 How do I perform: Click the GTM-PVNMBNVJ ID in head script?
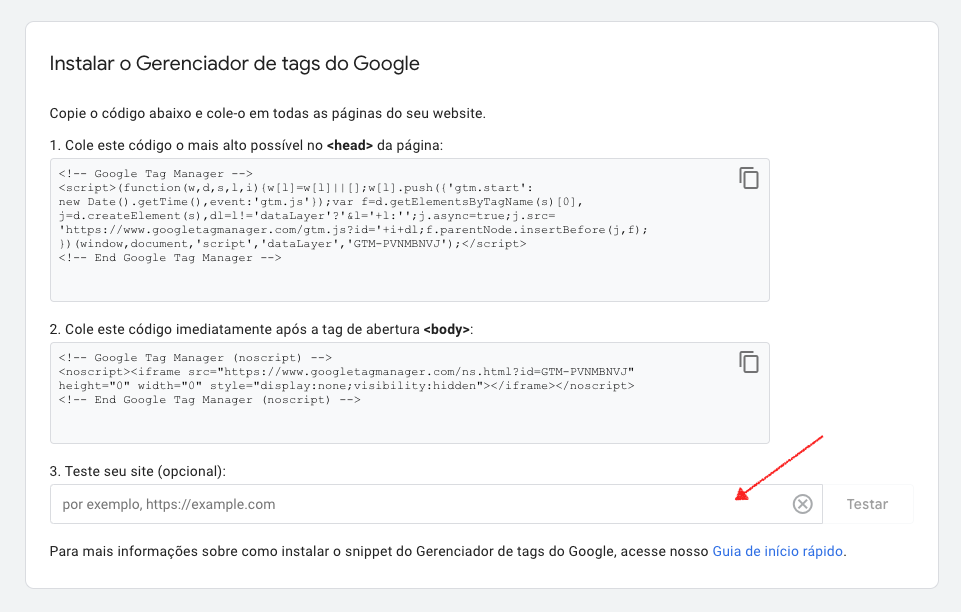tap(383, 243)
